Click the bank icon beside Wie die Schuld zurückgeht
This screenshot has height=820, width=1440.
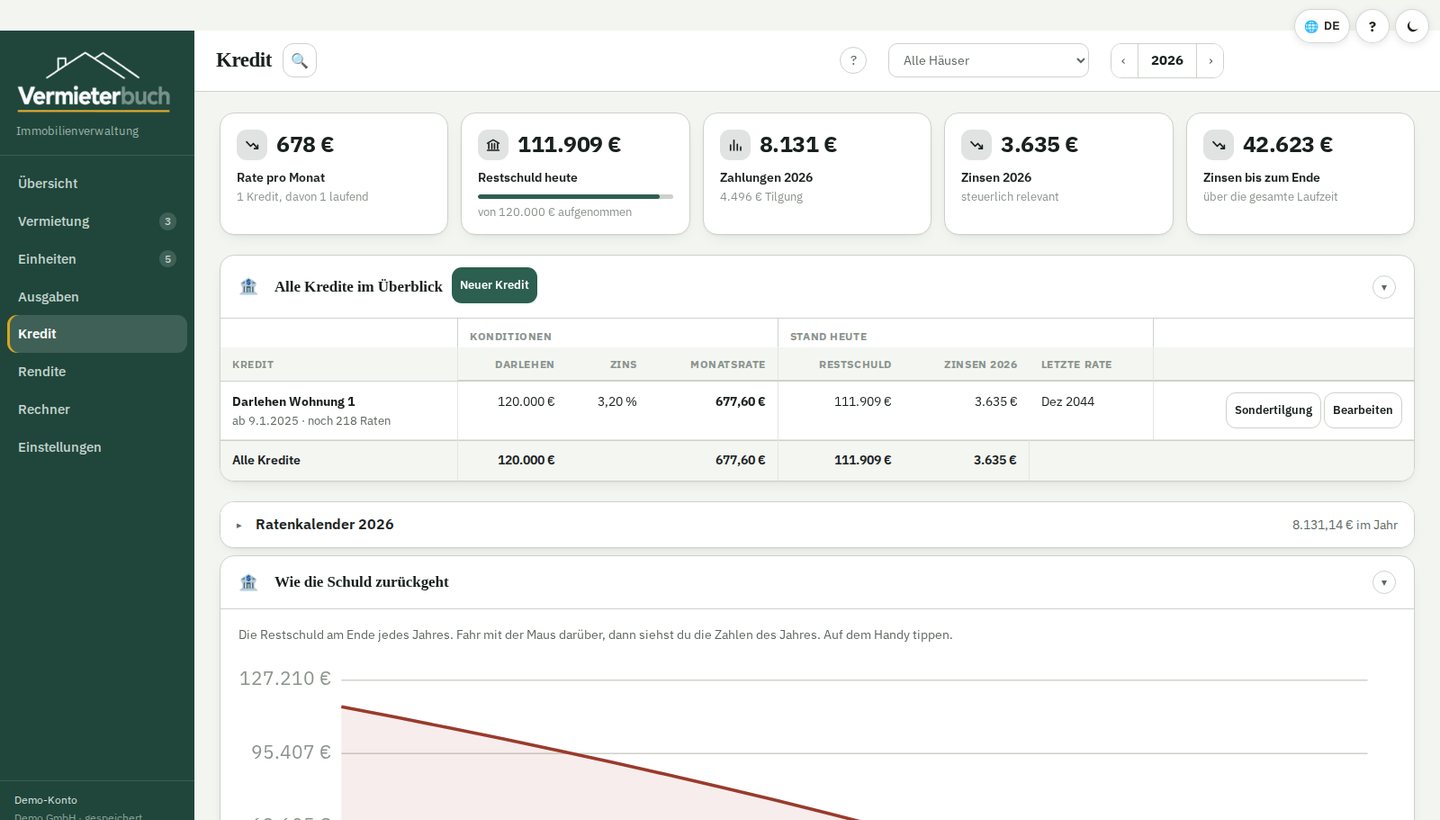pos(249,582)
